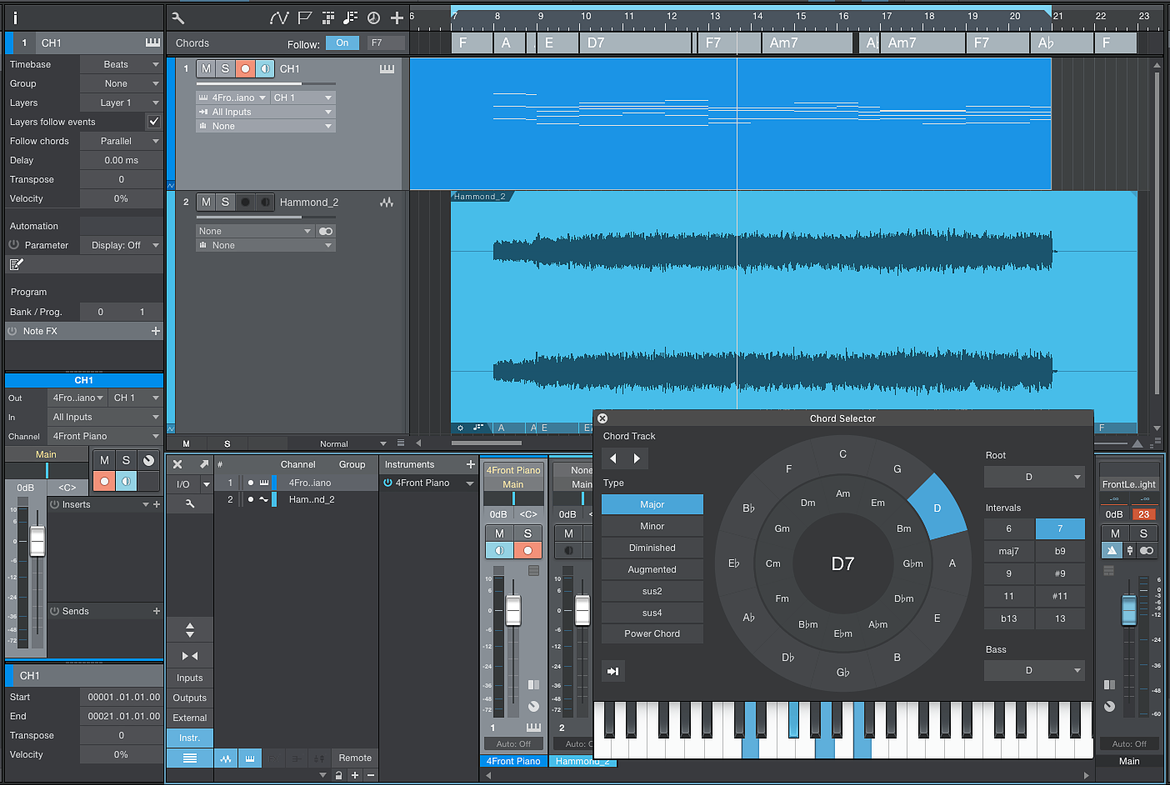1170x785 pixels.
Task: Toggle Note FX power button
Action: click(13, 331)
